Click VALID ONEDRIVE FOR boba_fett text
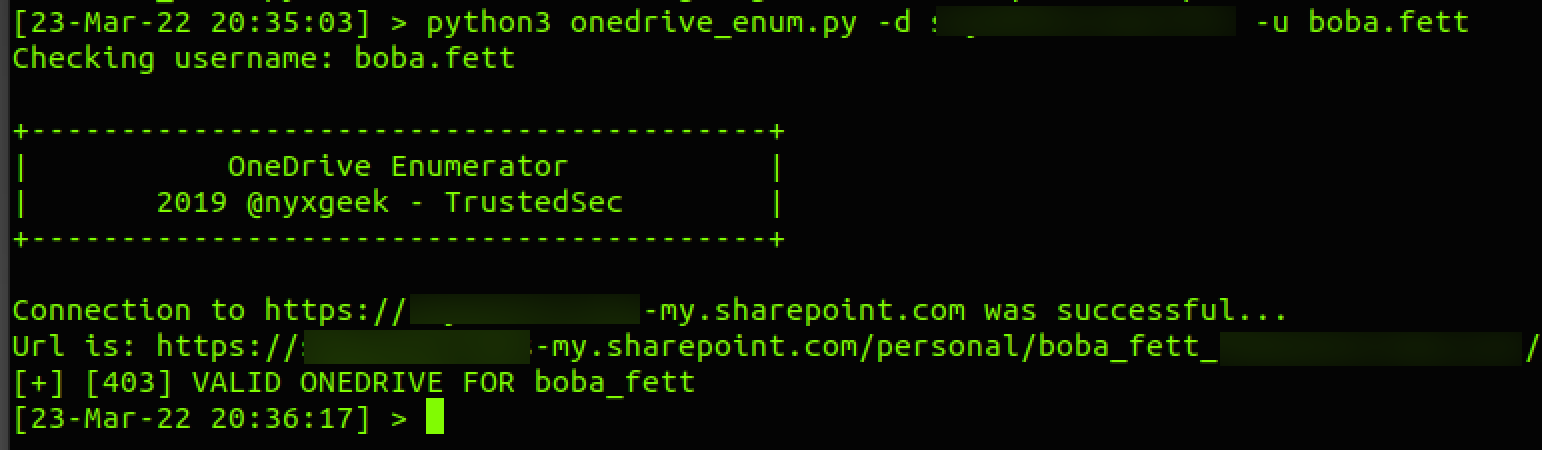Screen dimensions: 1542x450 pos(443,383)
